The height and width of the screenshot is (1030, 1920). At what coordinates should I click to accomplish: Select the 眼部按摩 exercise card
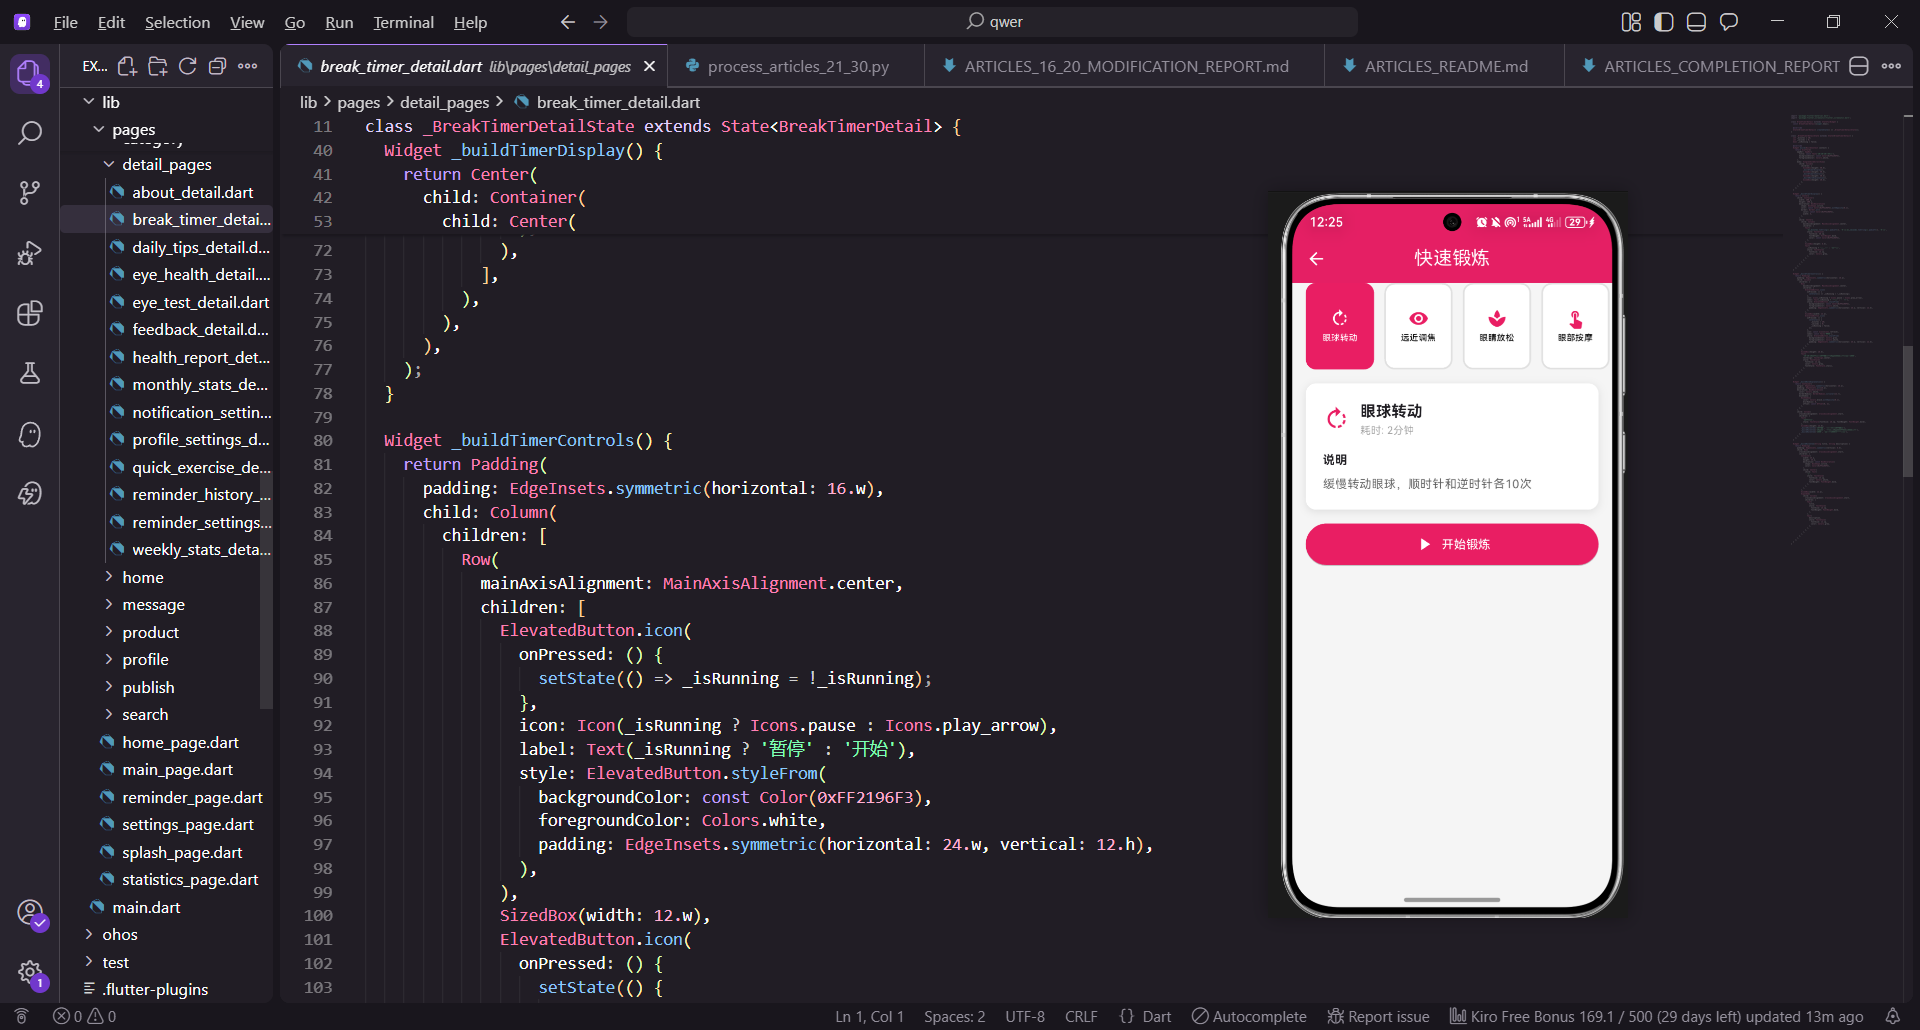tap(1575, 326)
